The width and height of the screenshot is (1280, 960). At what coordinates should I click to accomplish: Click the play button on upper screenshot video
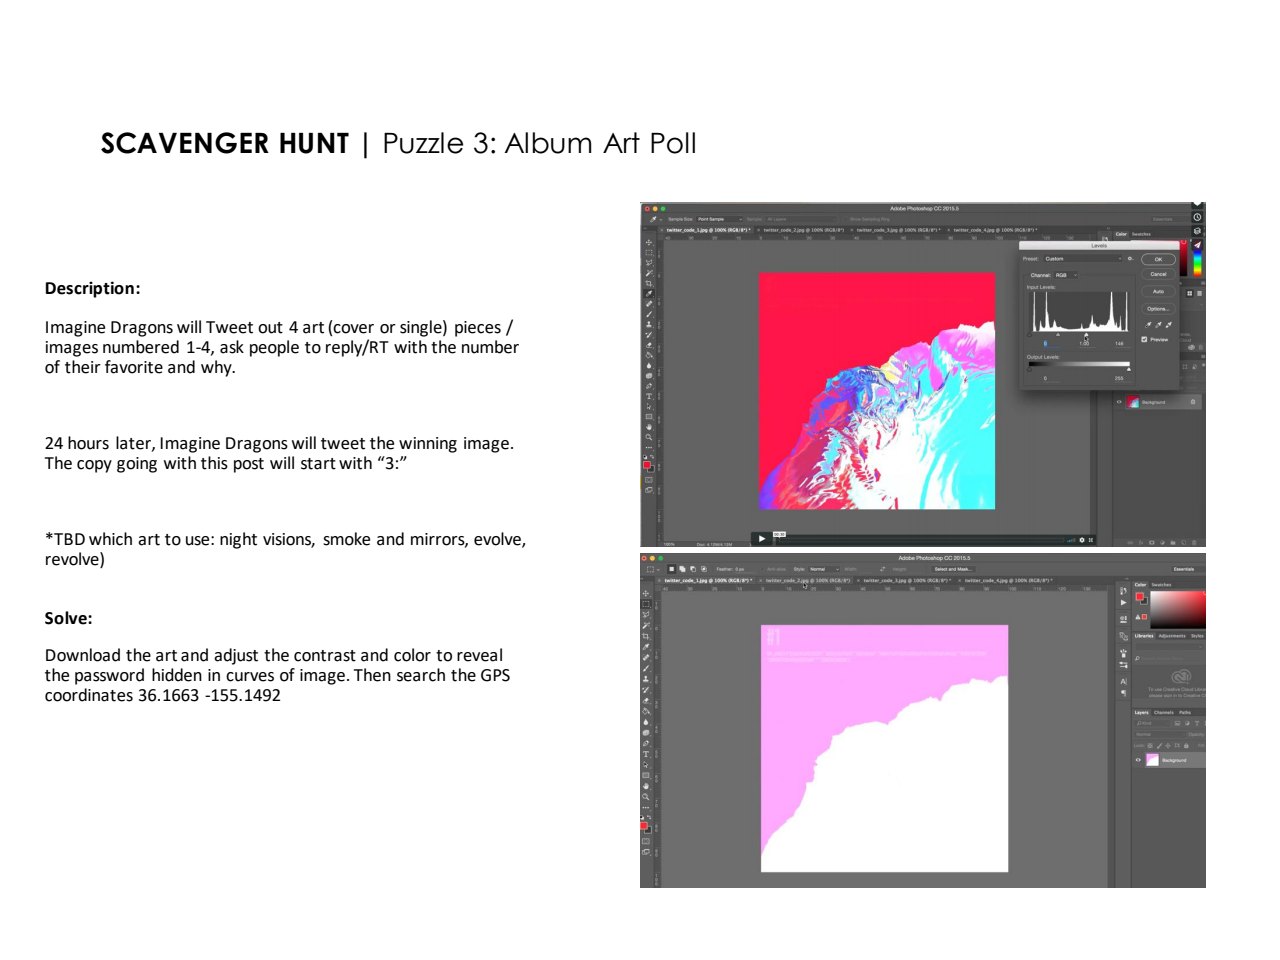762,539
